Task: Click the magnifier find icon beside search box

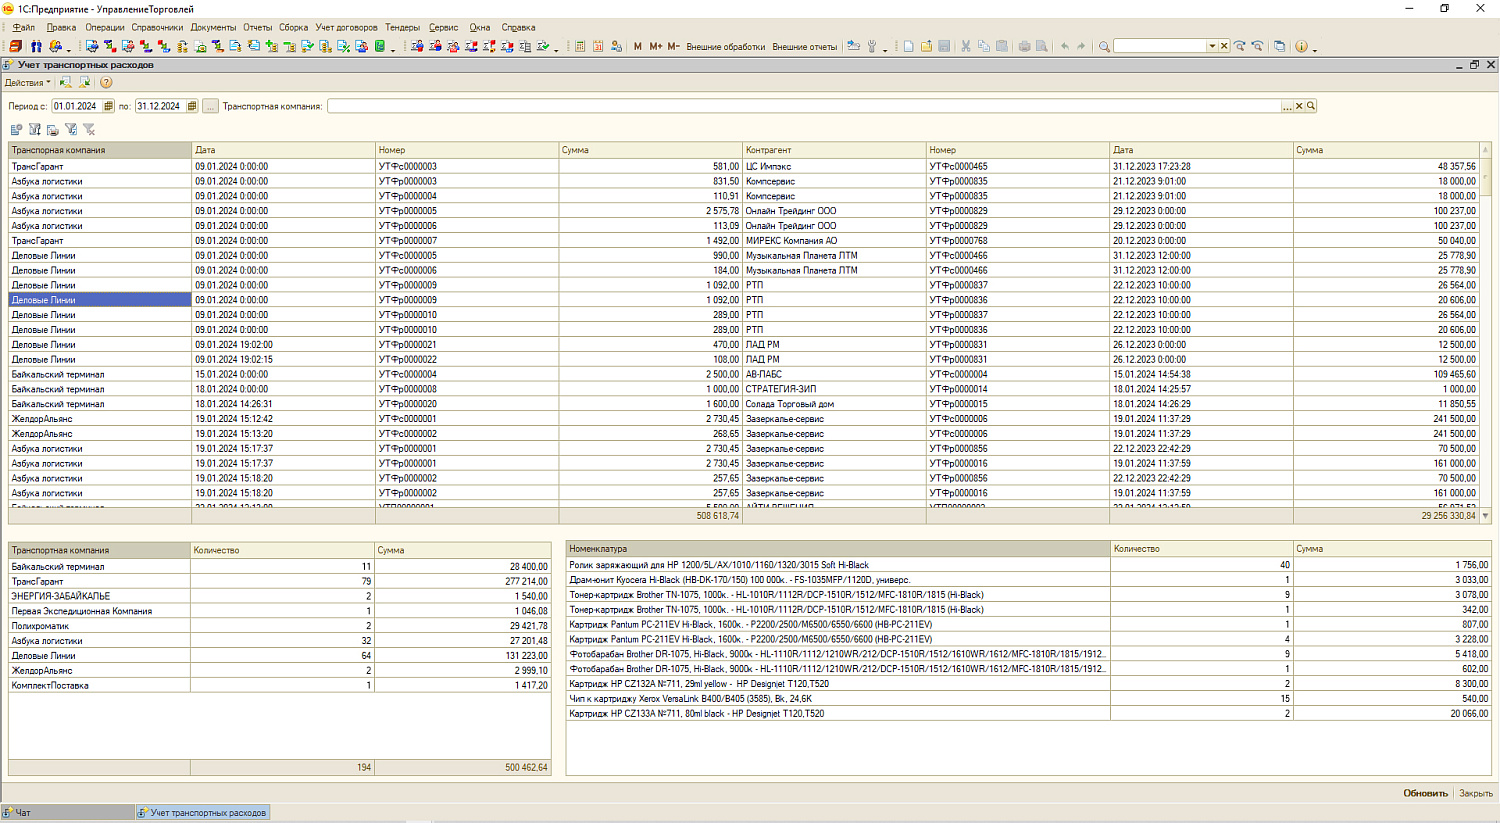Action: point(1104,46)
